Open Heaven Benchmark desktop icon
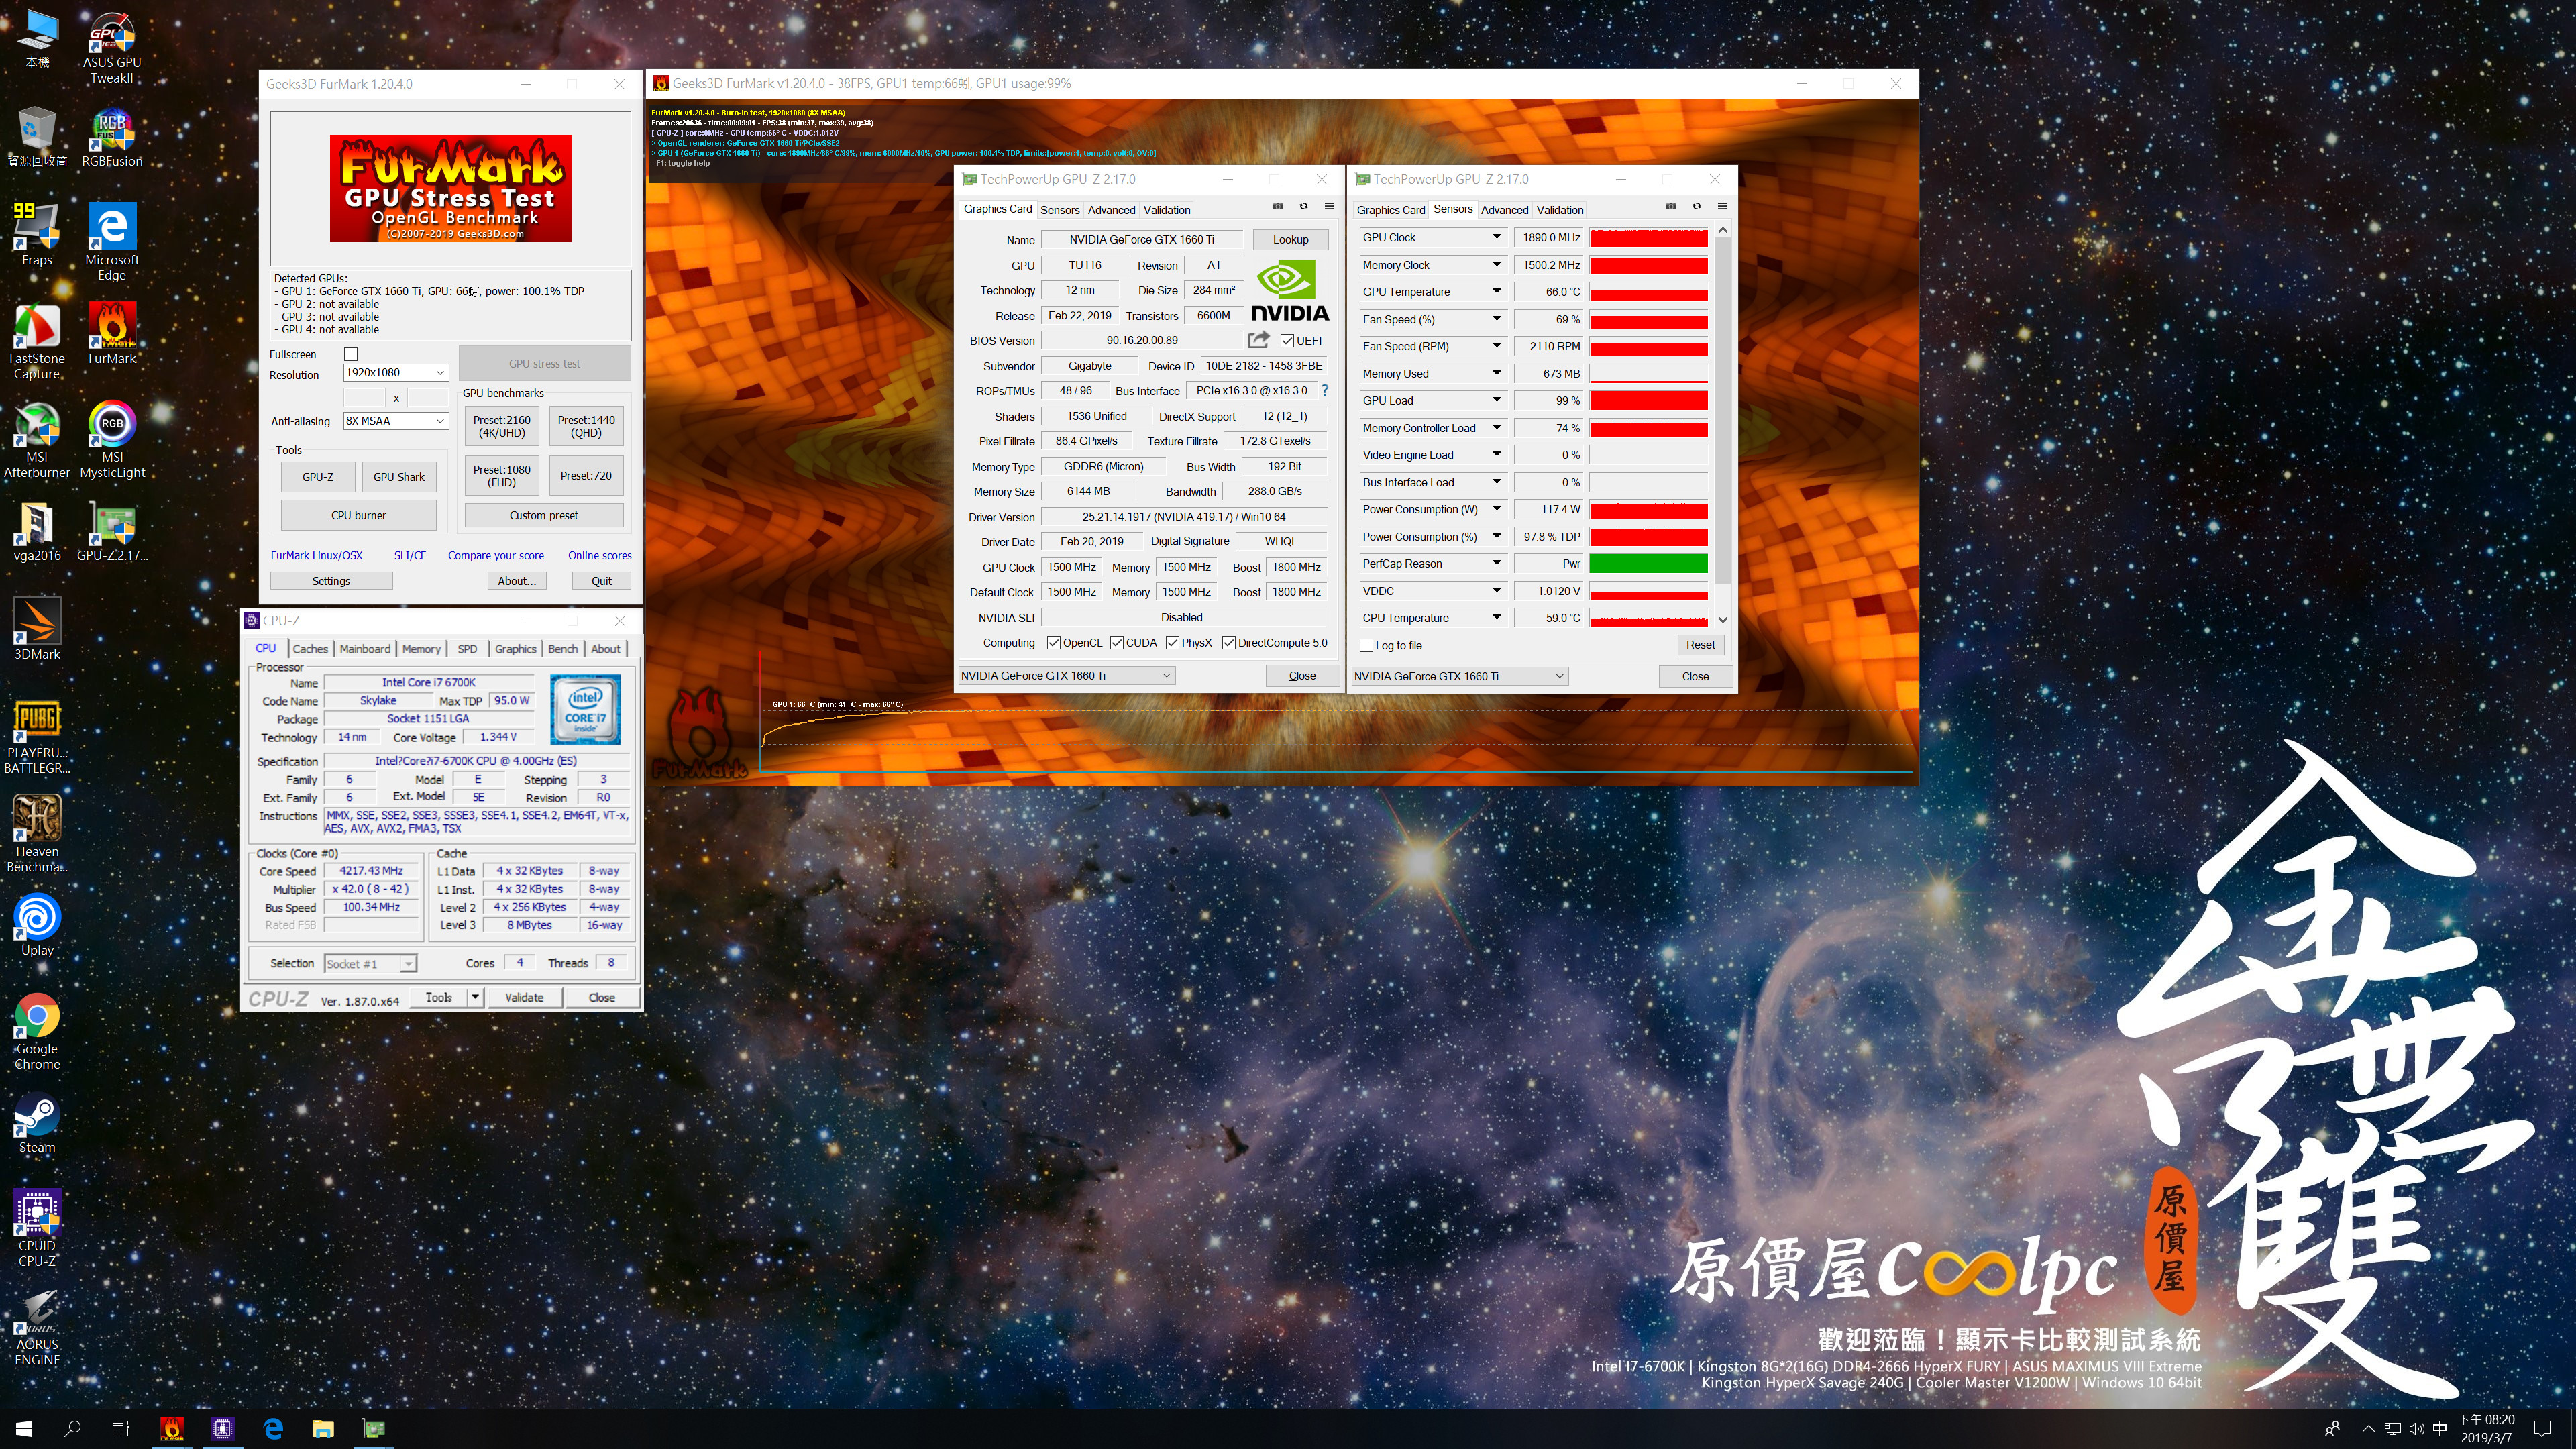The height and width of the screenshot is (1449, 2576). coord(37,834)
